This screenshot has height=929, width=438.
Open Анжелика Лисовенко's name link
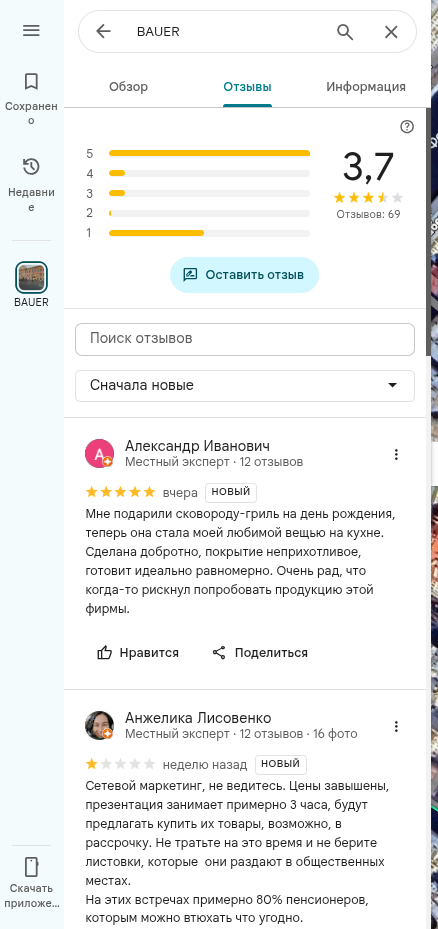pyautogui.click(x=198, y=718)
